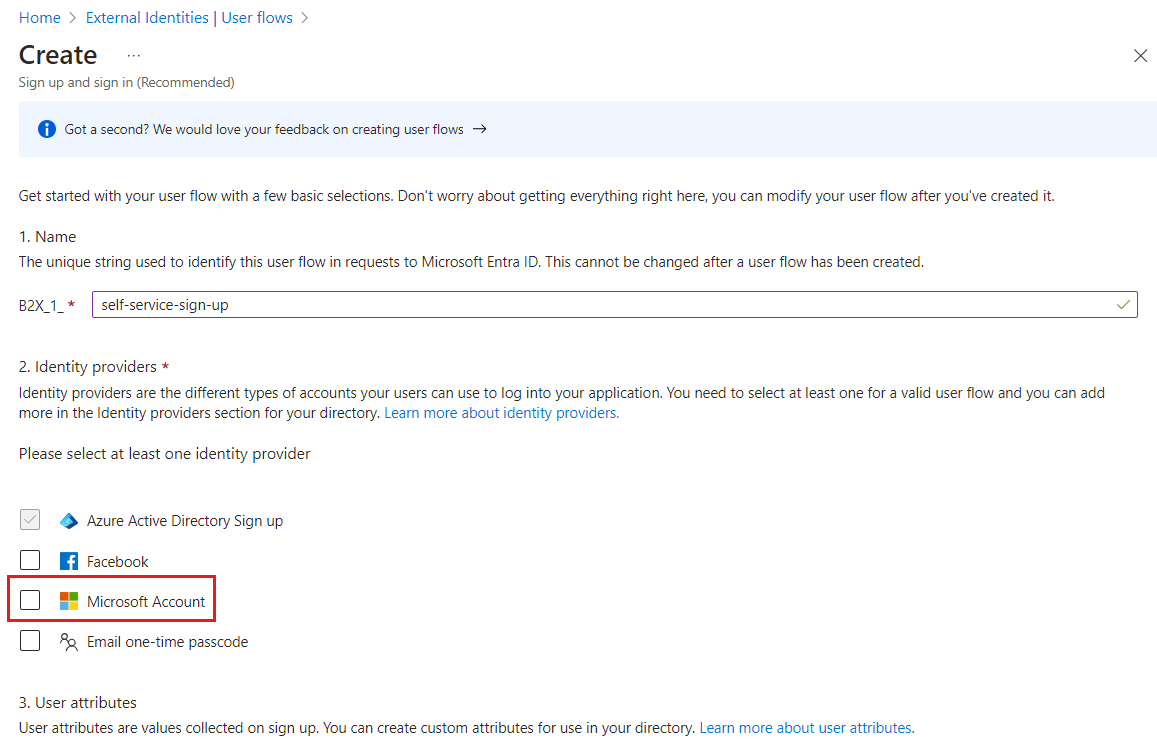
Task: Open the ellipsis menu beside Create
Action: pos(133,57)
